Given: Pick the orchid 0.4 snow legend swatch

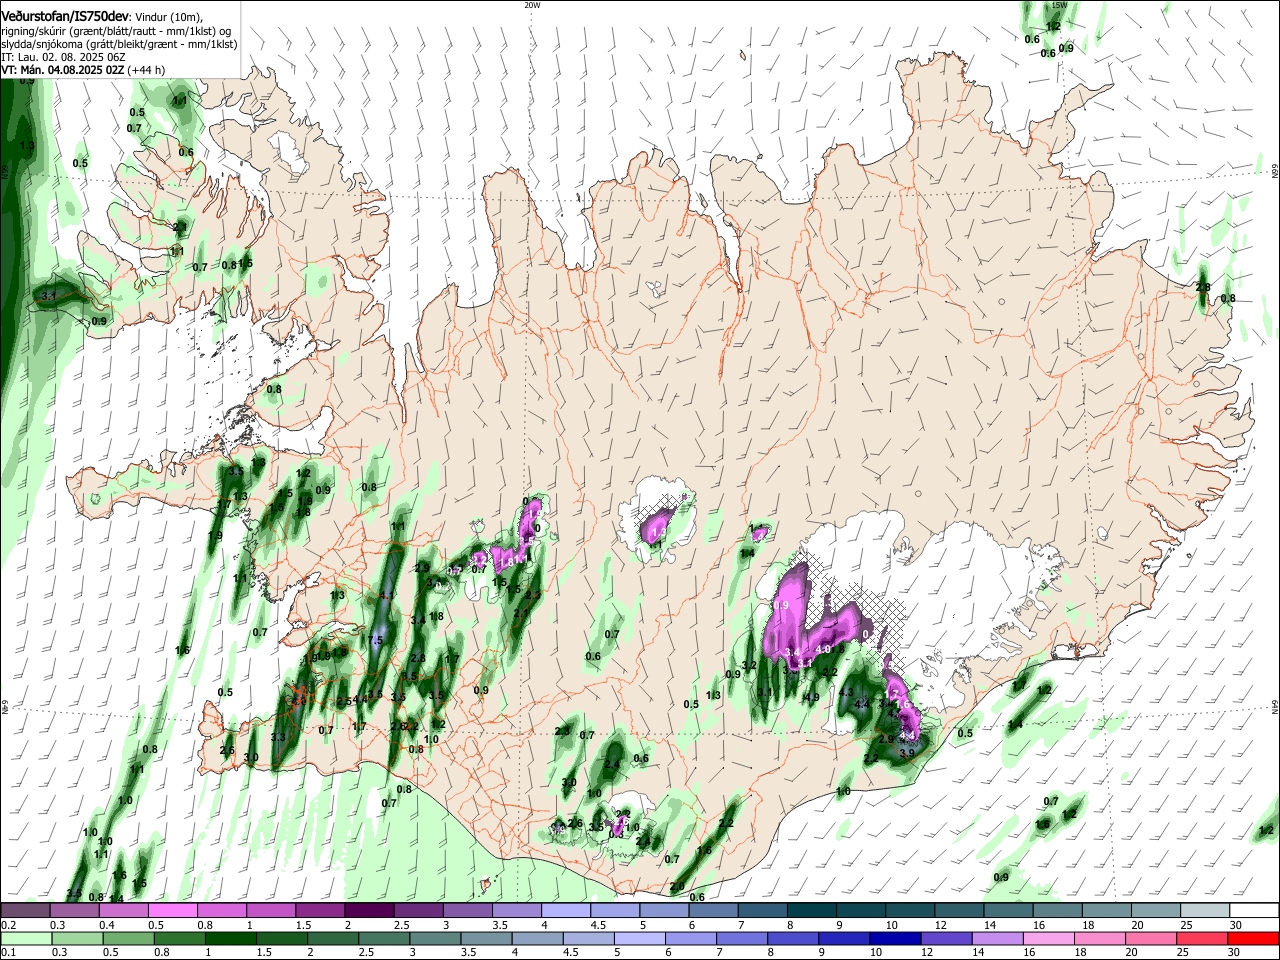Looking at the screenshot, I should [123, 911].
